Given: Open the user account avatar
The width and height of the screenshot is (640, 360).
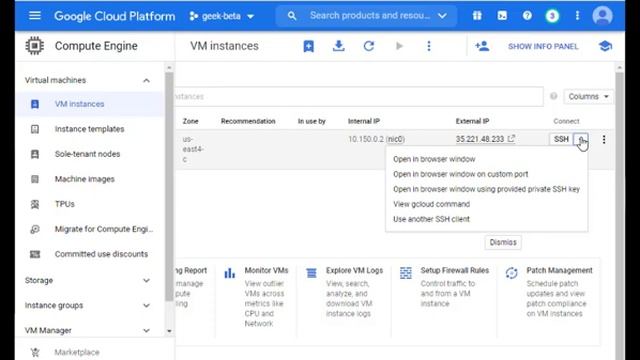Looking at the screenshot, I should (602, 16).
